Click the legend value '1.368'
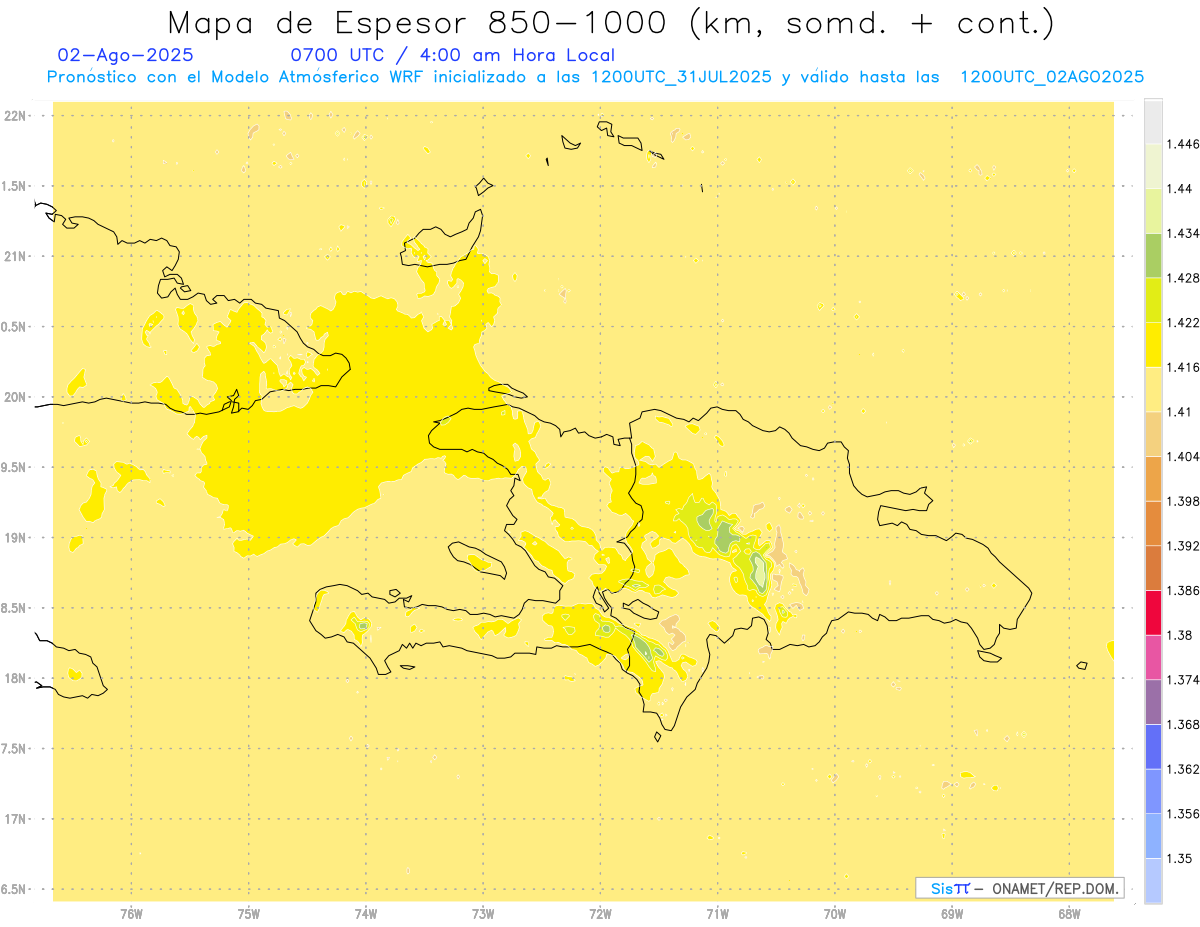This screenshot has width=1200, height=927. click(1184, 725)
